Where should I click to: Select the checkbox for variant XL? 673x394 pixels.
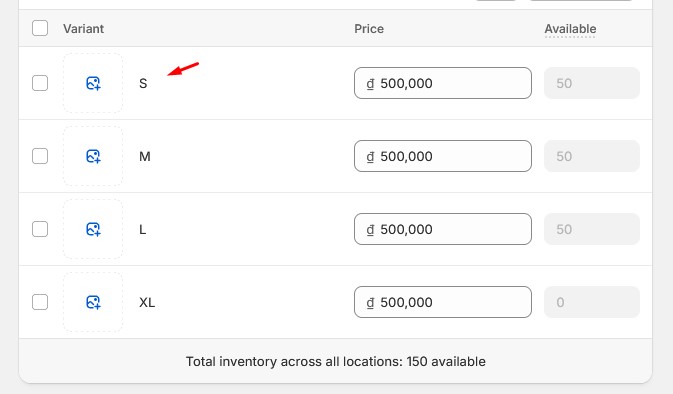coord(40,302)
